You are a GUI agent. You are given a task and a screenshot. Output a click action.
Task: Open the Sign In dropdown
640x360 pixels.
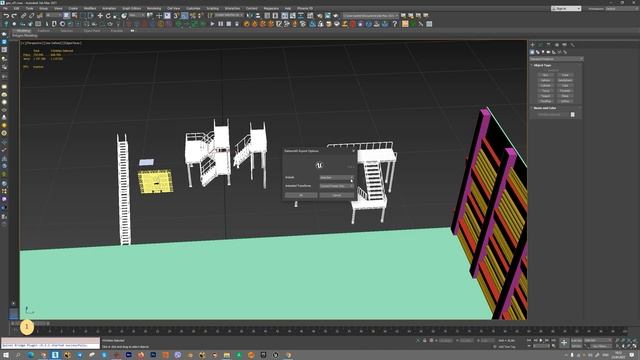click(566, 9)
